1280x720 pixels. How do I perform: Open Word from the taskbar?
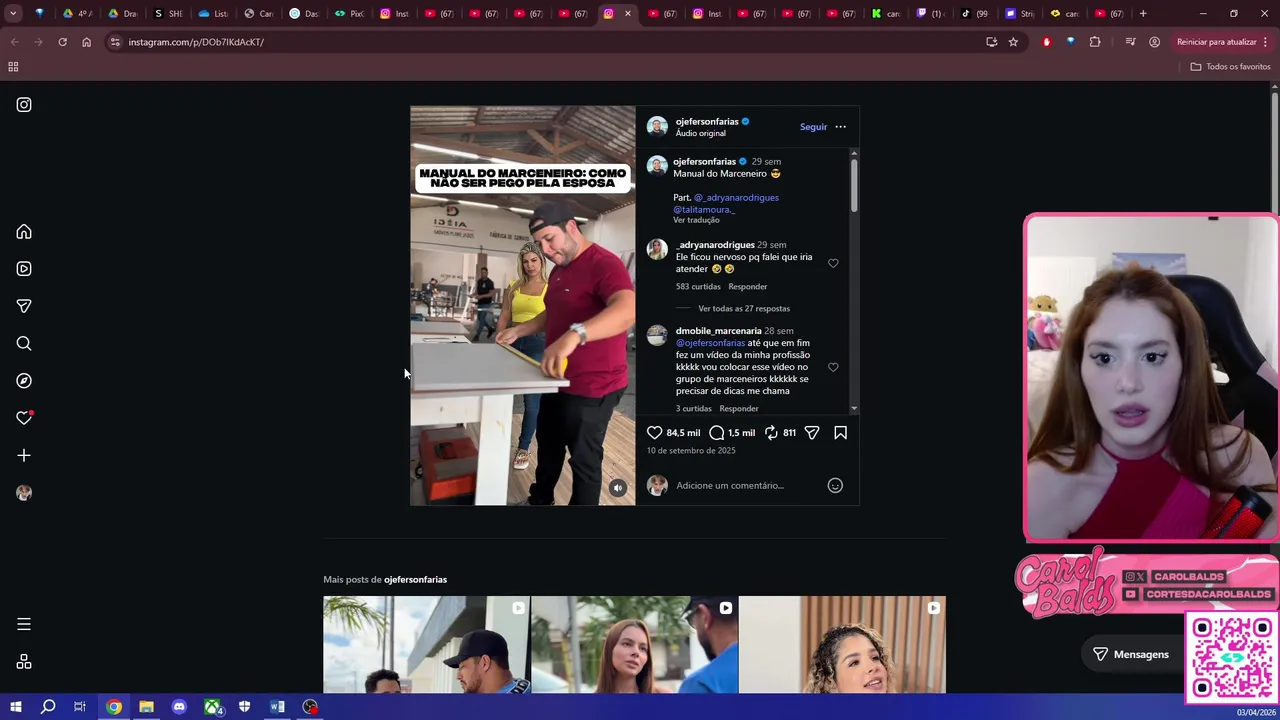(277, 707)
